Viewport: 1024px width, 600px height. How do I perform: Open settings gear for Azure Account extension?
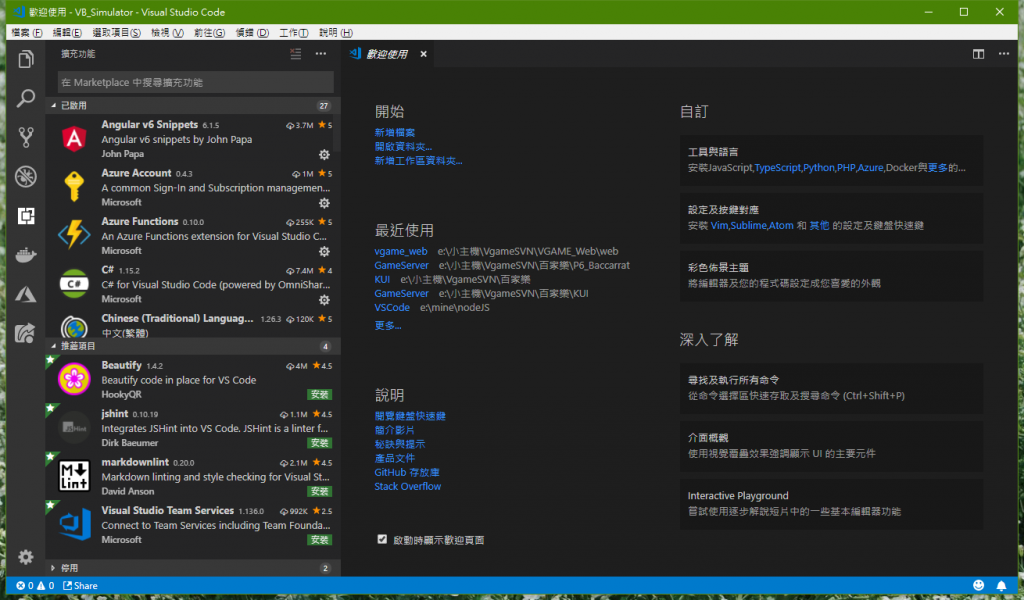324,203
